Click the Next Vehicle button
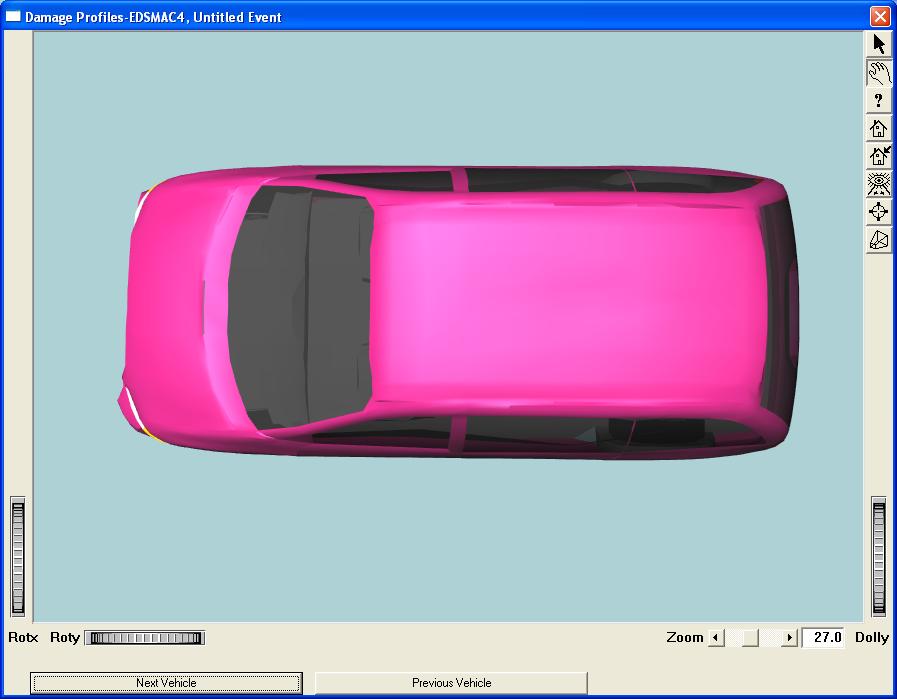Image resolution: width=897 pixels, height=699 pixels. click(166, 683)
